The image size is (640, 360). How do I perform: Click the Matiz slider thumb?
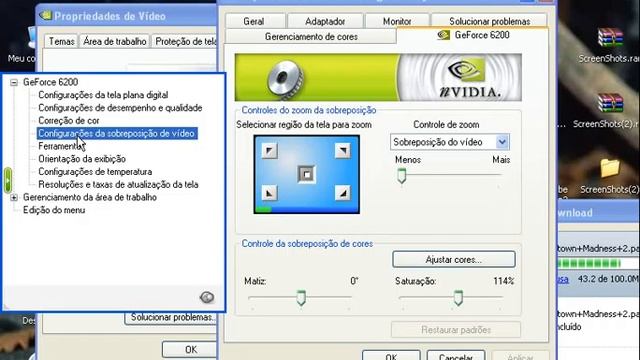pyautogui.click(x=301, y=298)
